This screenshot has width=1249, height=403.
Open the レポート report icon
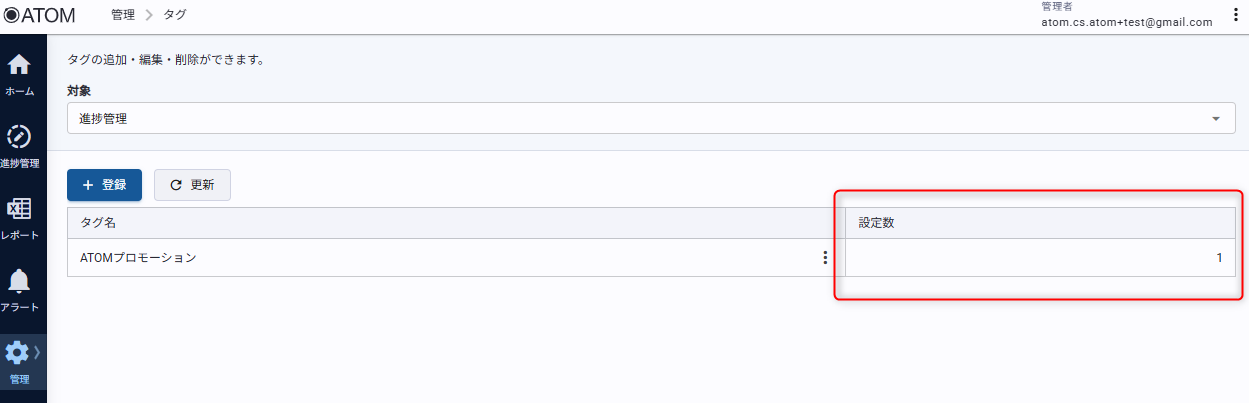[x=19, y=209]
